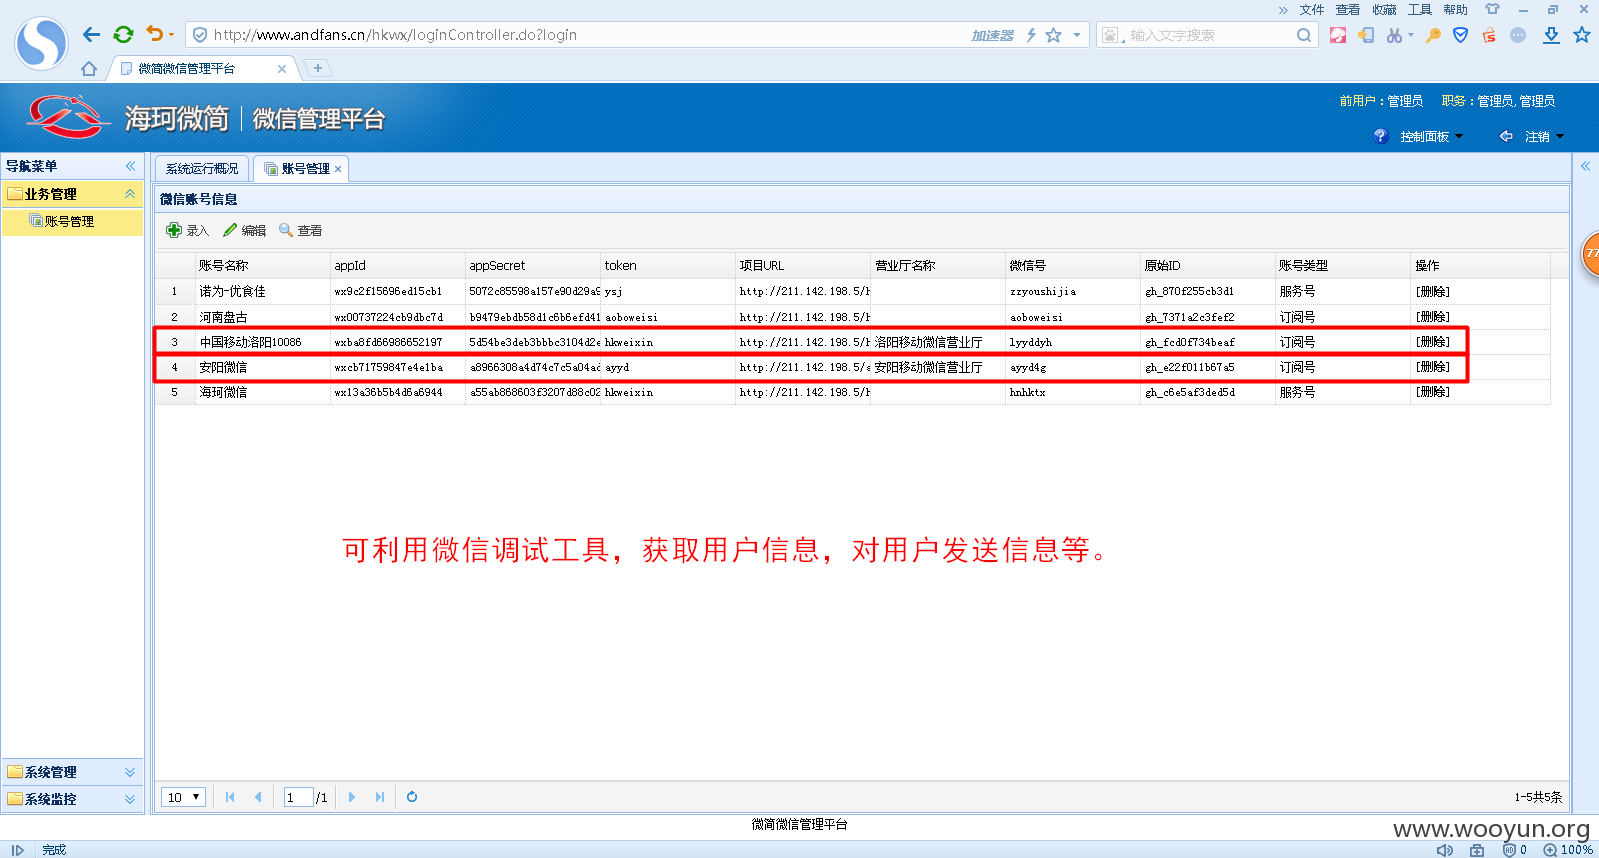This screenshot has height=858, width=1599.
Task: Click the blue shield security icon
Action: (x=1461, y=35)
